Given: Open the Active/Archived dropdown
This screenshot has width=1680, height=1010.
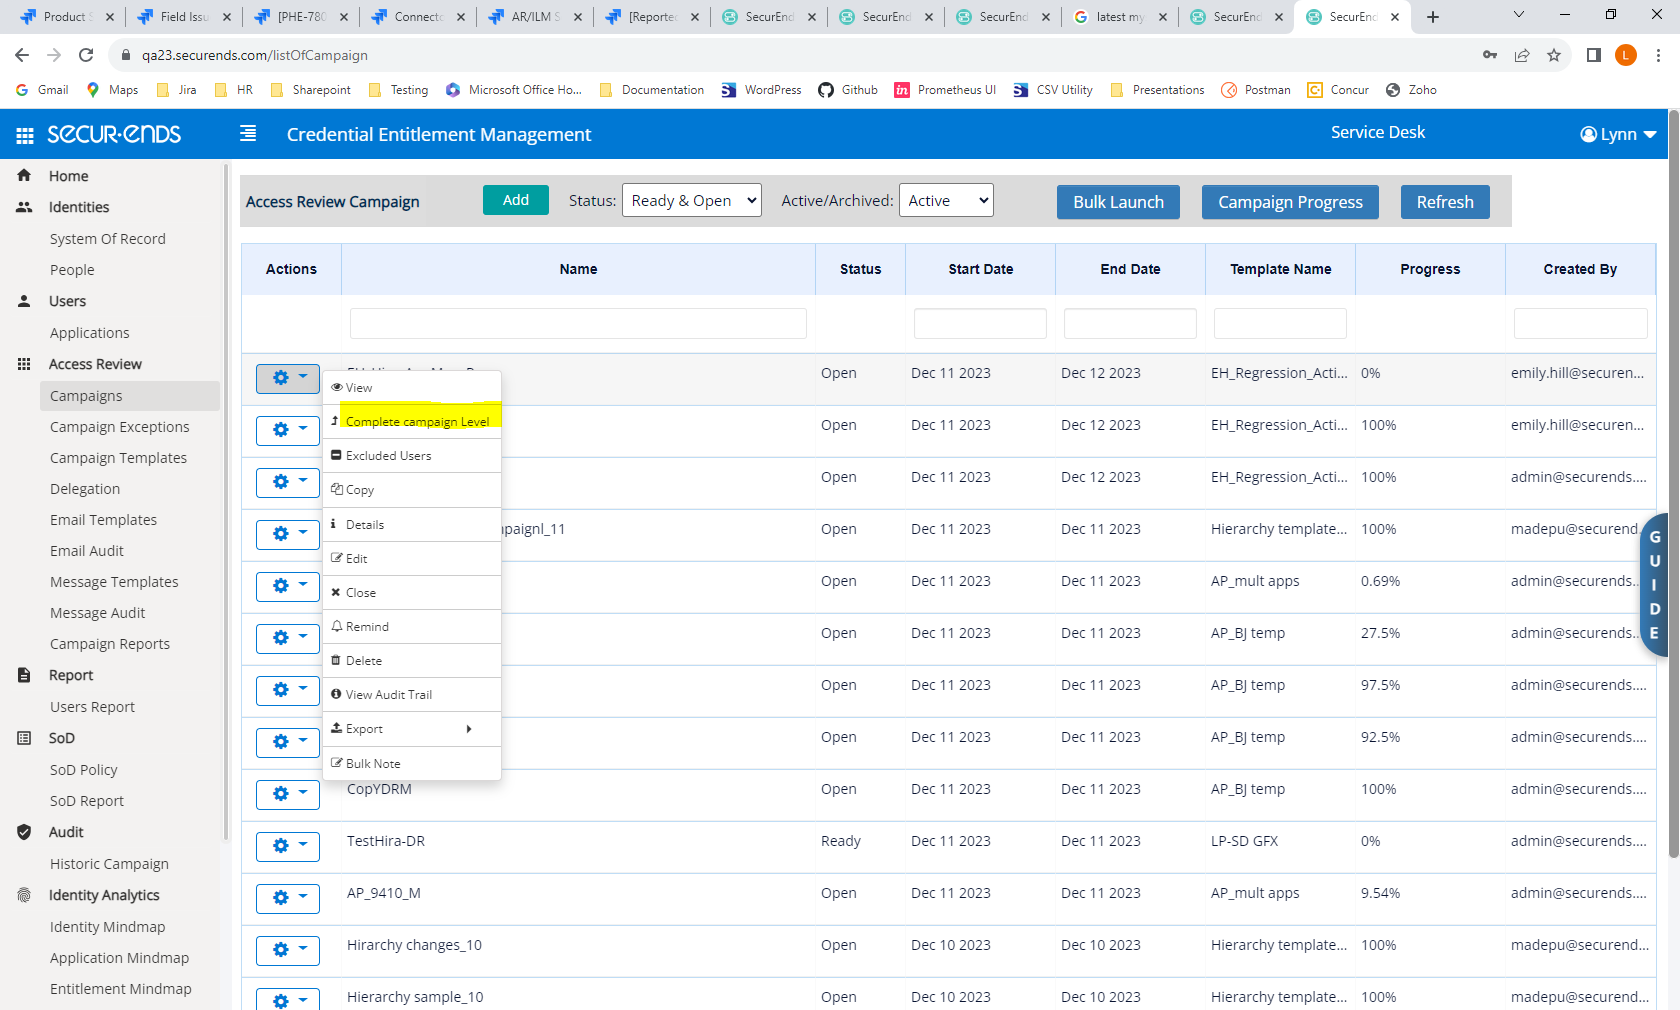Looking at the screenshot, I should click(945, 200).
